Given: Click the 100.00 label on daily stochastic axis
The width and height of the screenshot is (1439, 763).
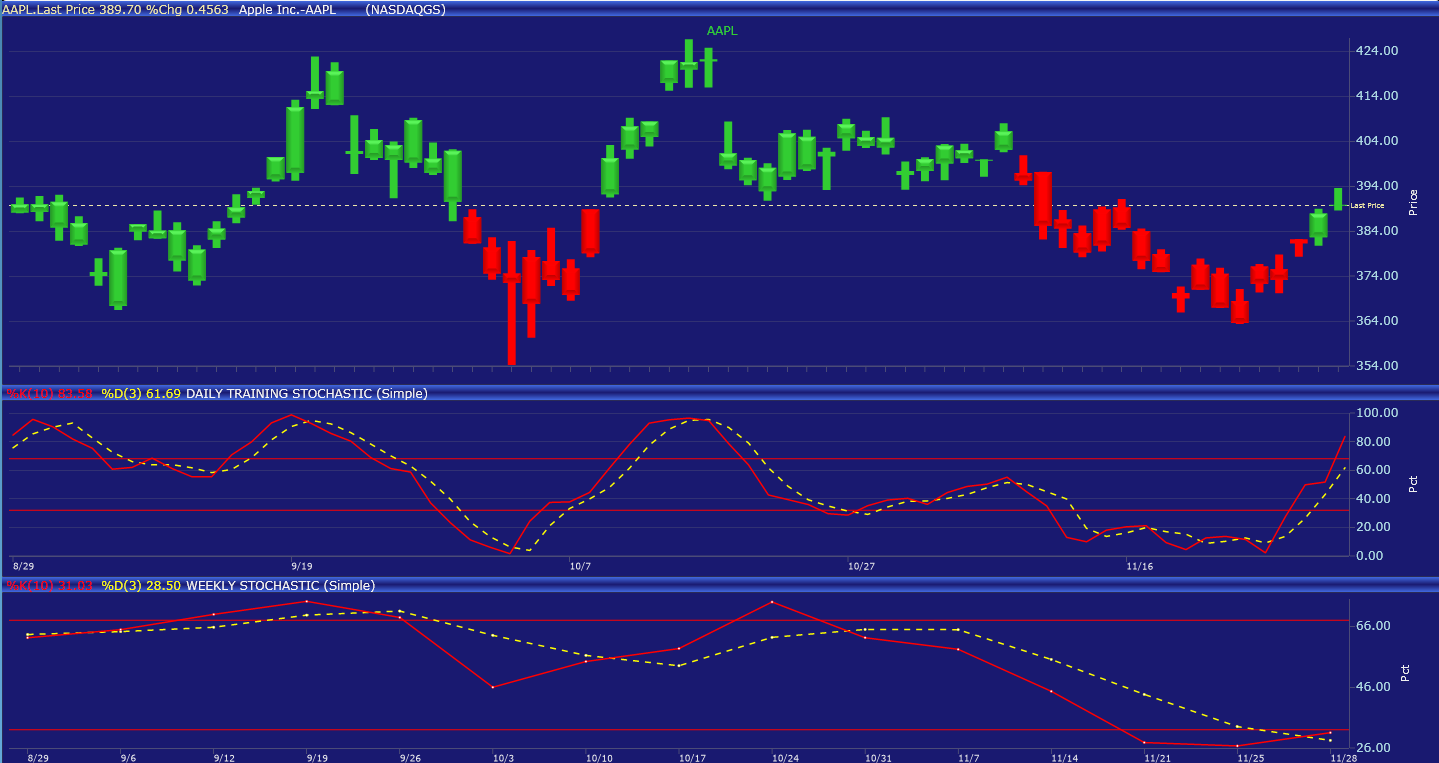Looking at the screenshot, I should (x=1377, y=413).
